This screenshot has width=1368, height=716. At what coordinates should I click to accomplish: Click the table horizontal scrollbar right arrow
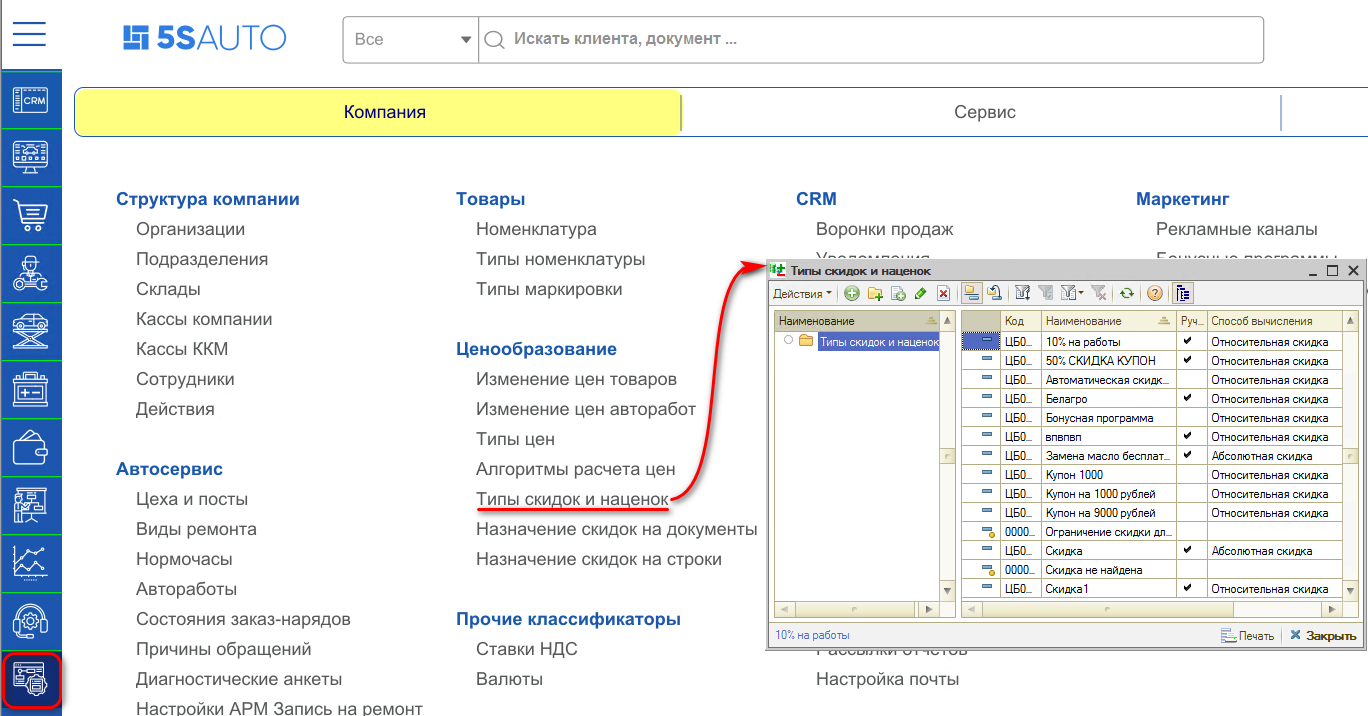[x=1332, y=608]
